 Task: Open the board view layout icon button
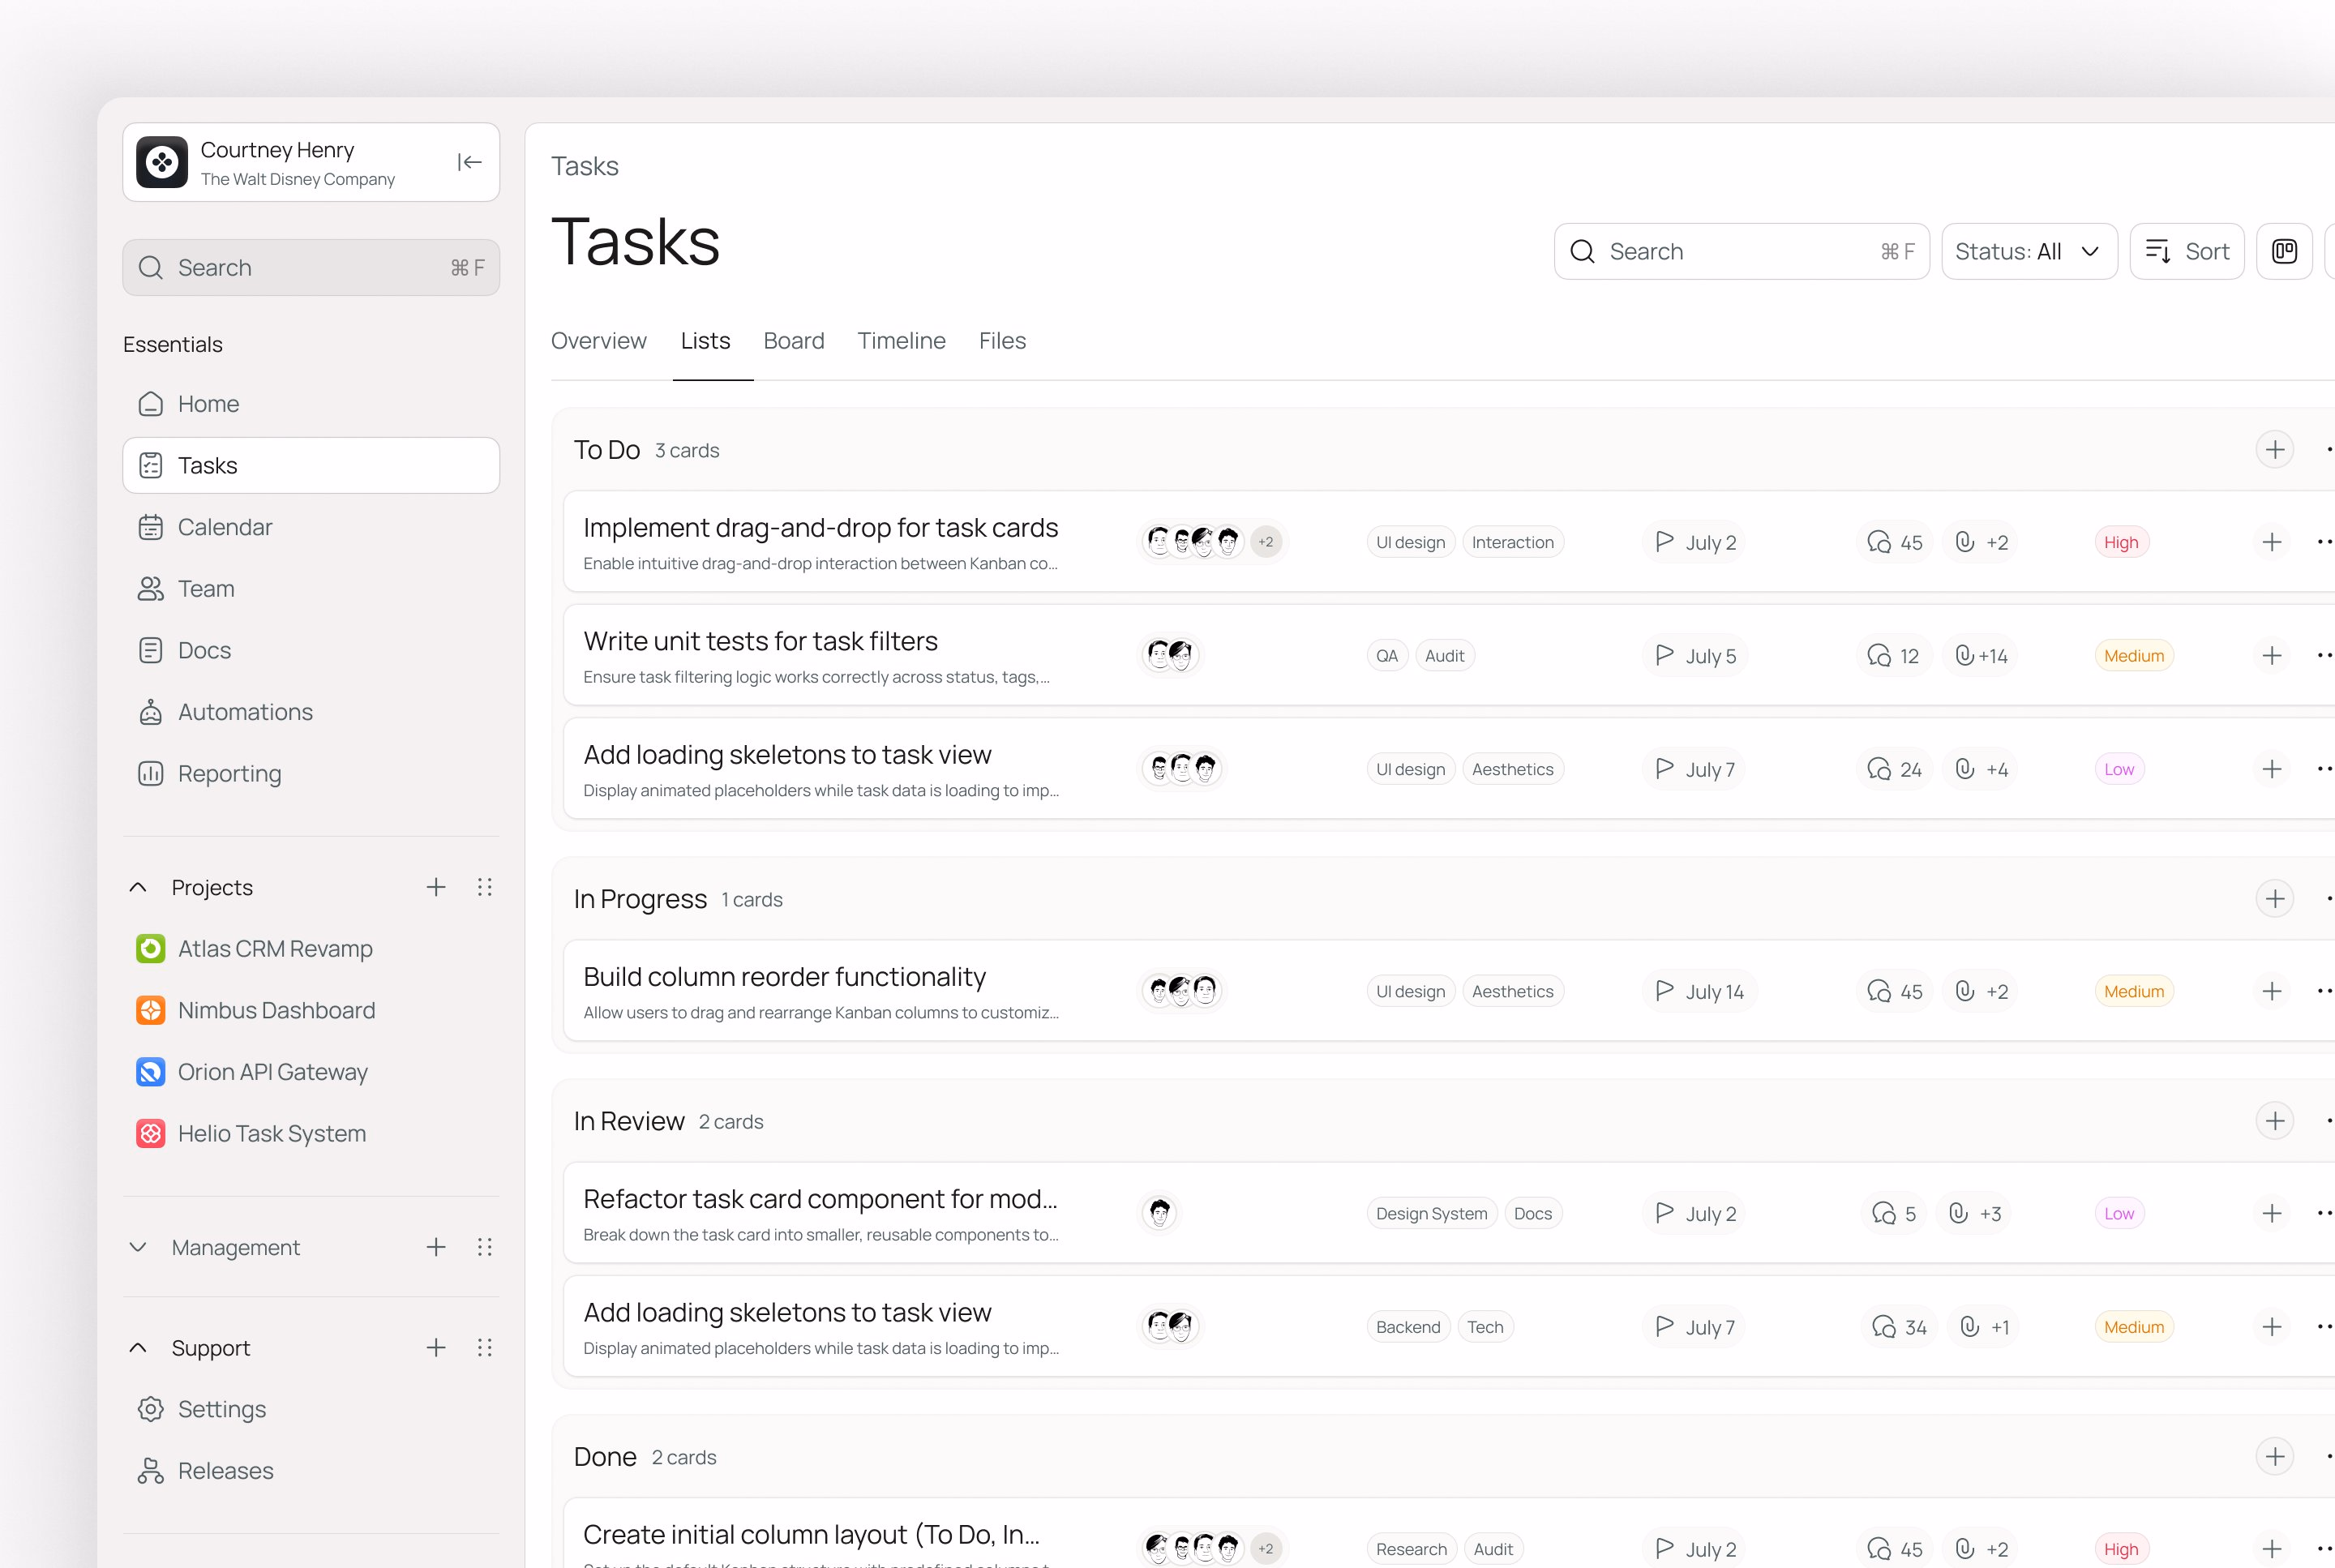tap(2284, 251)
